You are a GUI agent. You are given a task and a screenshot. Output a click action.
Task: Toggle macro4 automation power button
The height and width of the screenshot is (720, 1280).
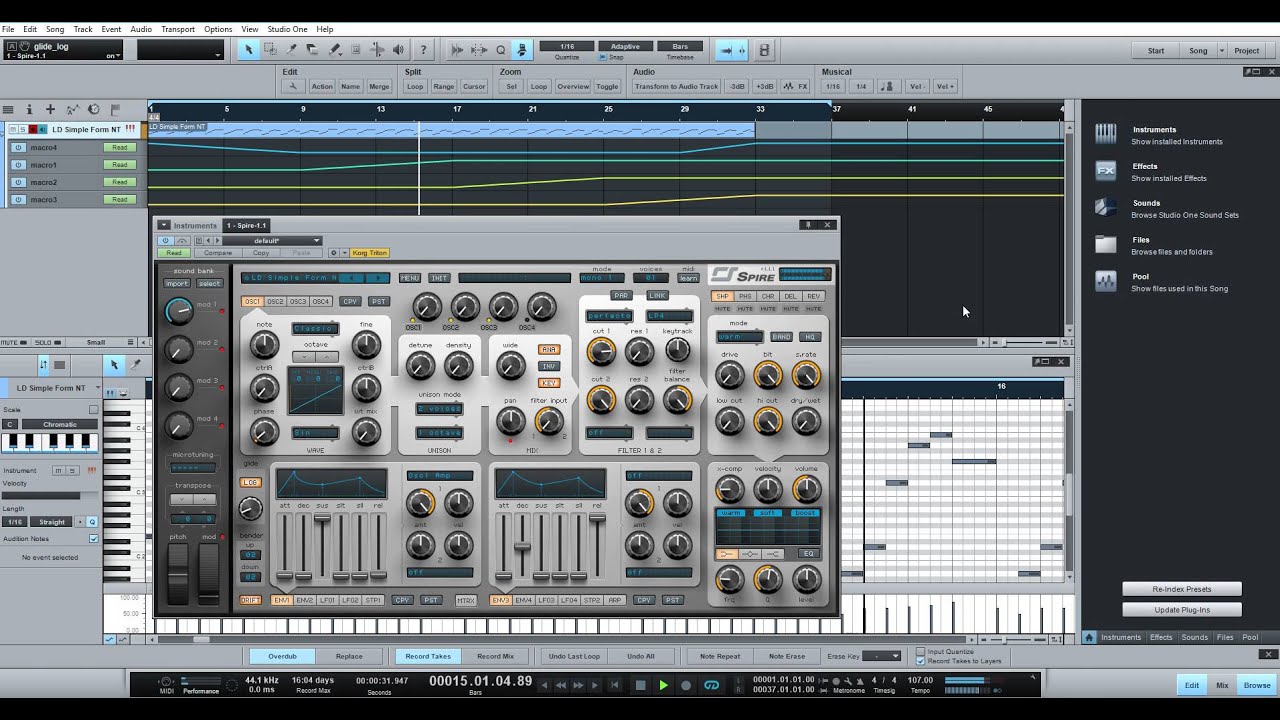18,147
